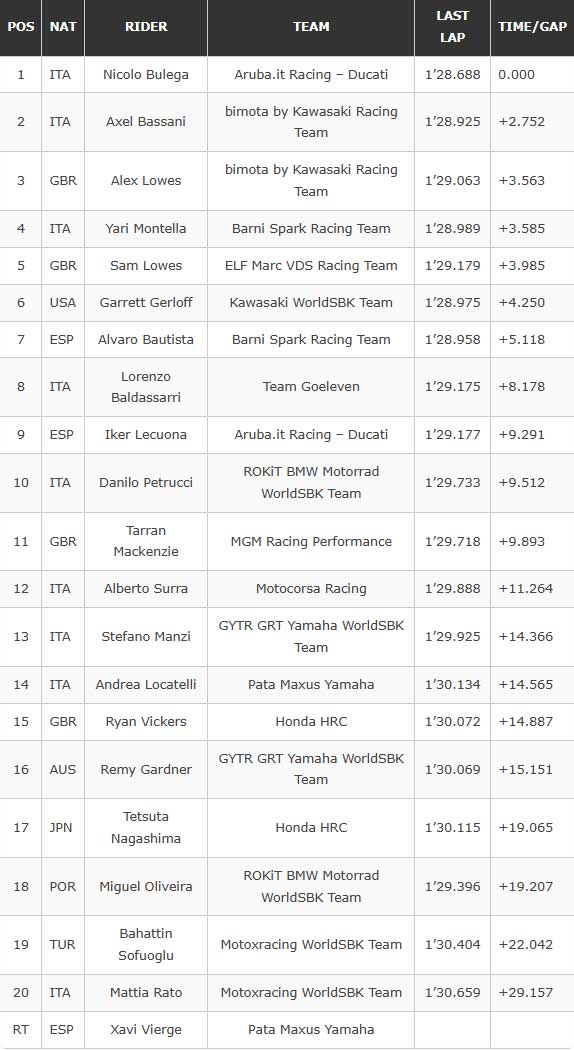Click Miguel Oliveira's last lap 1'29.396
This screenshot has width=574, height=1050.
[x=452, y=886]
